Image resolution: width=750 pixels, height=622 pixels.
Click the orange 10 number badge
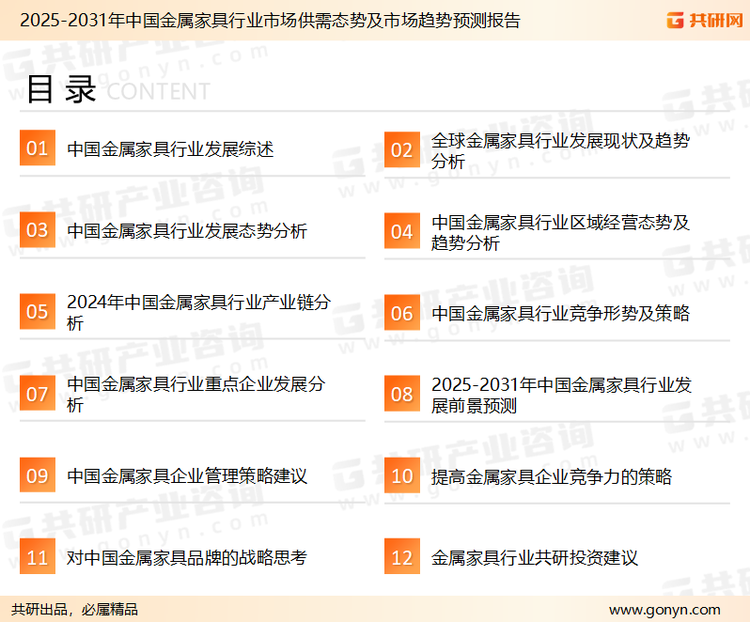click(x=402, y=476)
